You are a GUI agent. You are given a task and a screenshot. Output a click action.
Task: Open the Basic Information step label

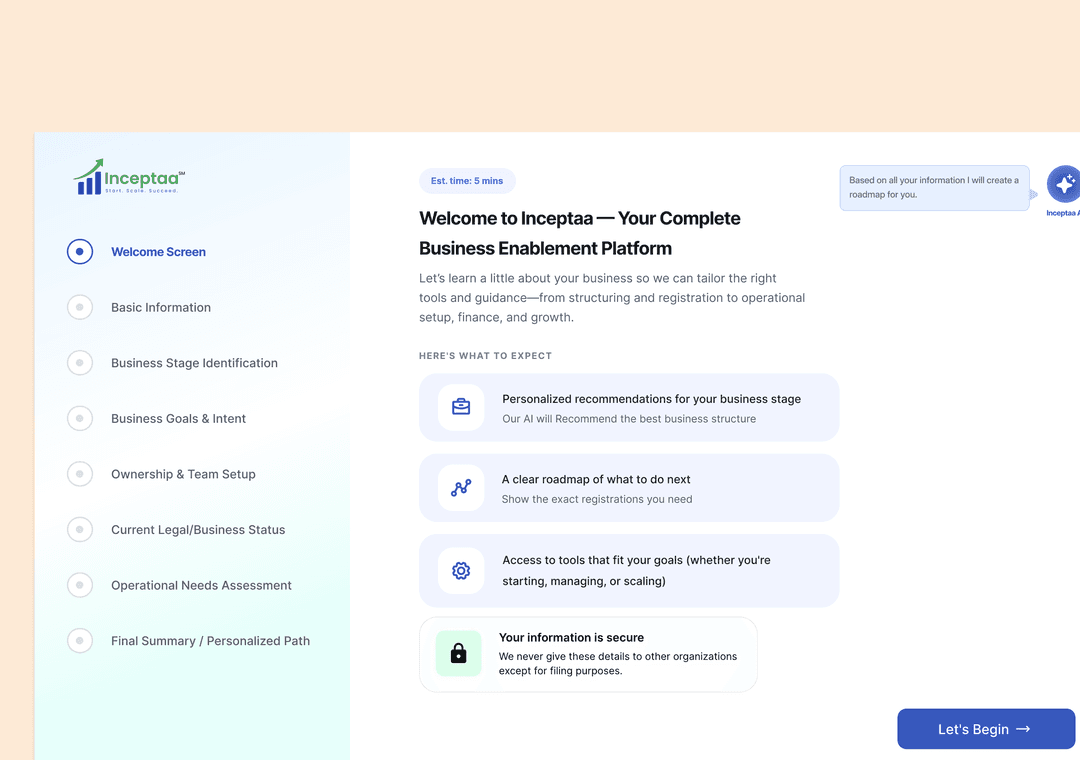[161, 307]
